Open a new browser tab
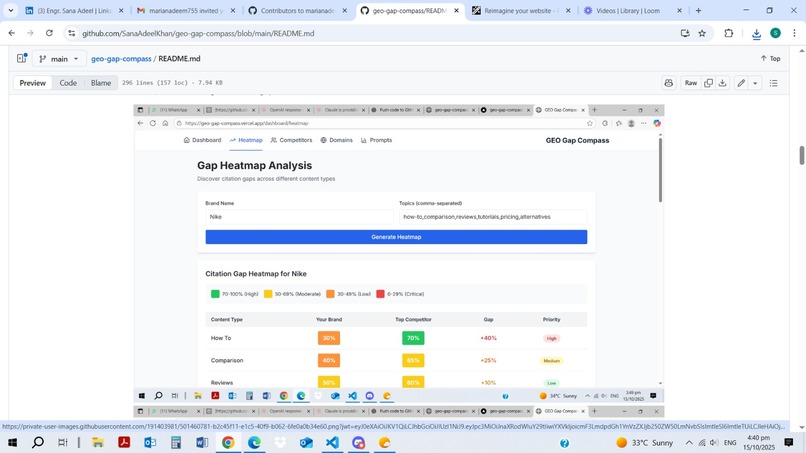Screen dimensions: 806x453 click(699, 10)
